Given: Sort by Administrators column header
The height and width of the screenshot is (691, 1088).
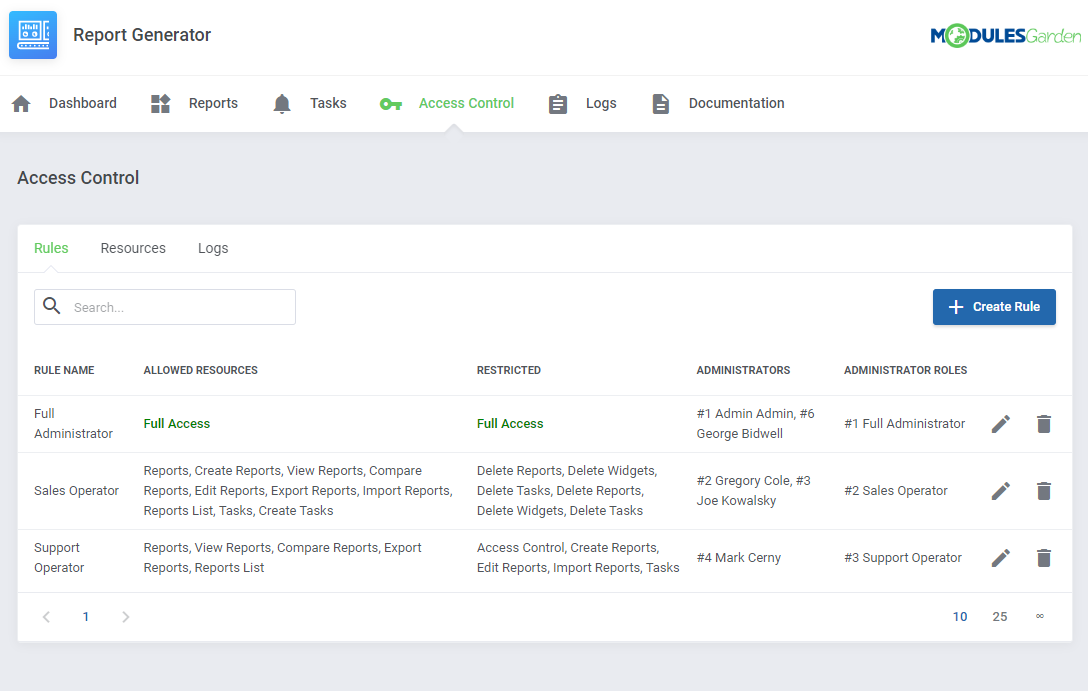Looking at the screenshot, I should [x=743, y=370].
